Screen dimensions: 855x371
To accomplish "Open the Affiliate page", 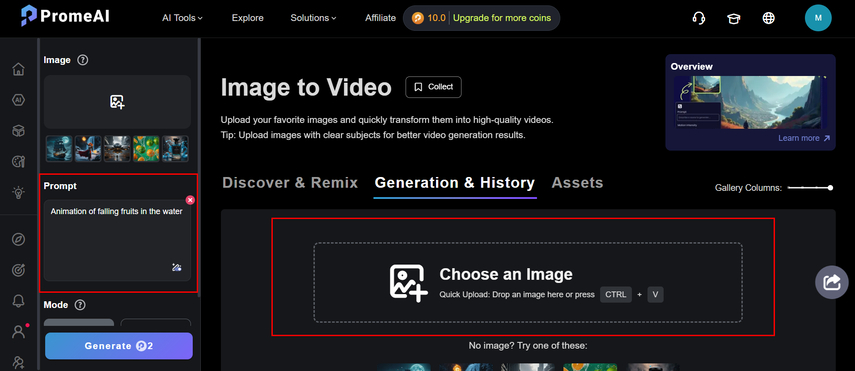I will [x=380, y=18].
